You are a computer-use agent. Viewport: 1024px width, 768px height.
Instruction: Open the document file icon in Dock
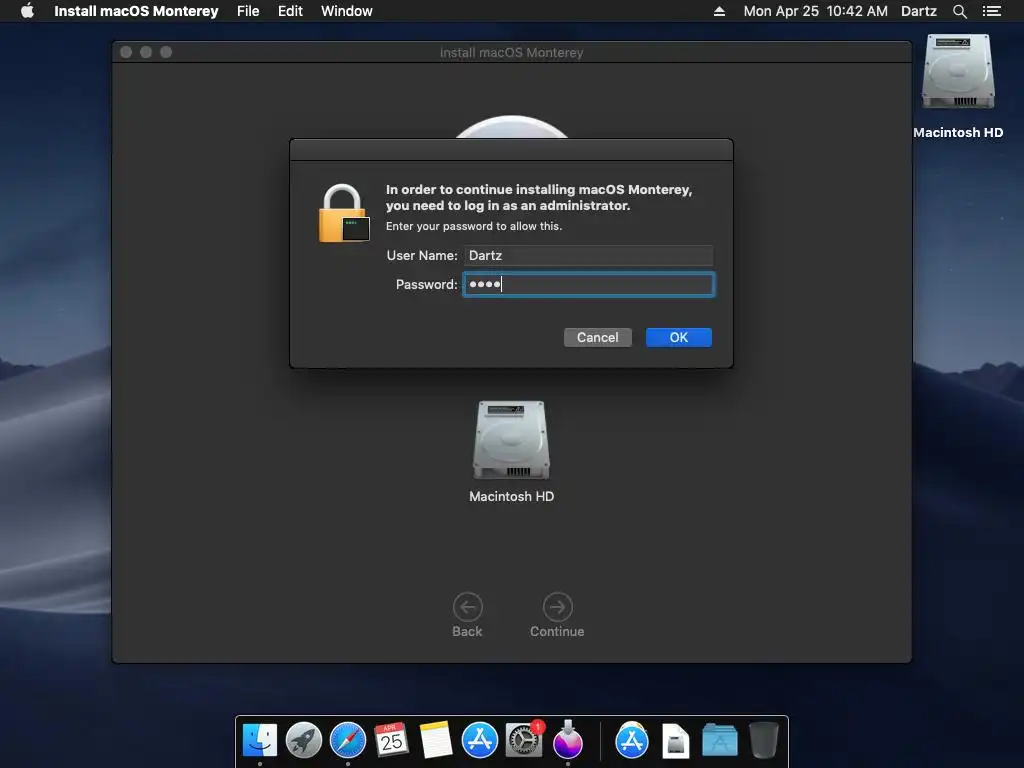tap(676, 741)
